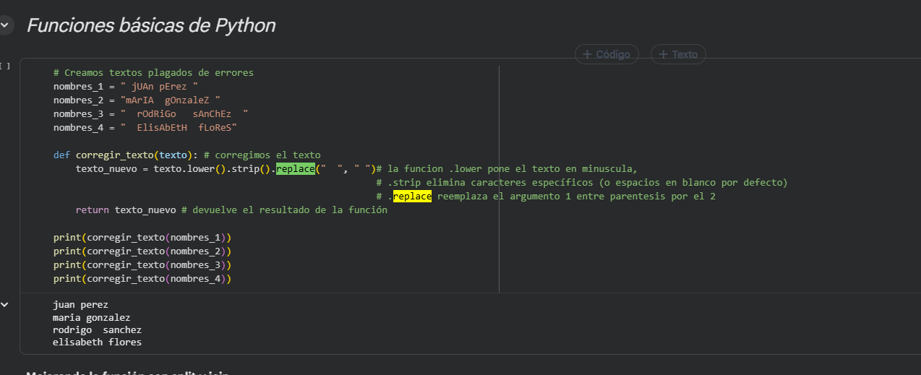Place the cursor on the nombres_1 assignment line
921x375 pixels.
coord(126,86)
